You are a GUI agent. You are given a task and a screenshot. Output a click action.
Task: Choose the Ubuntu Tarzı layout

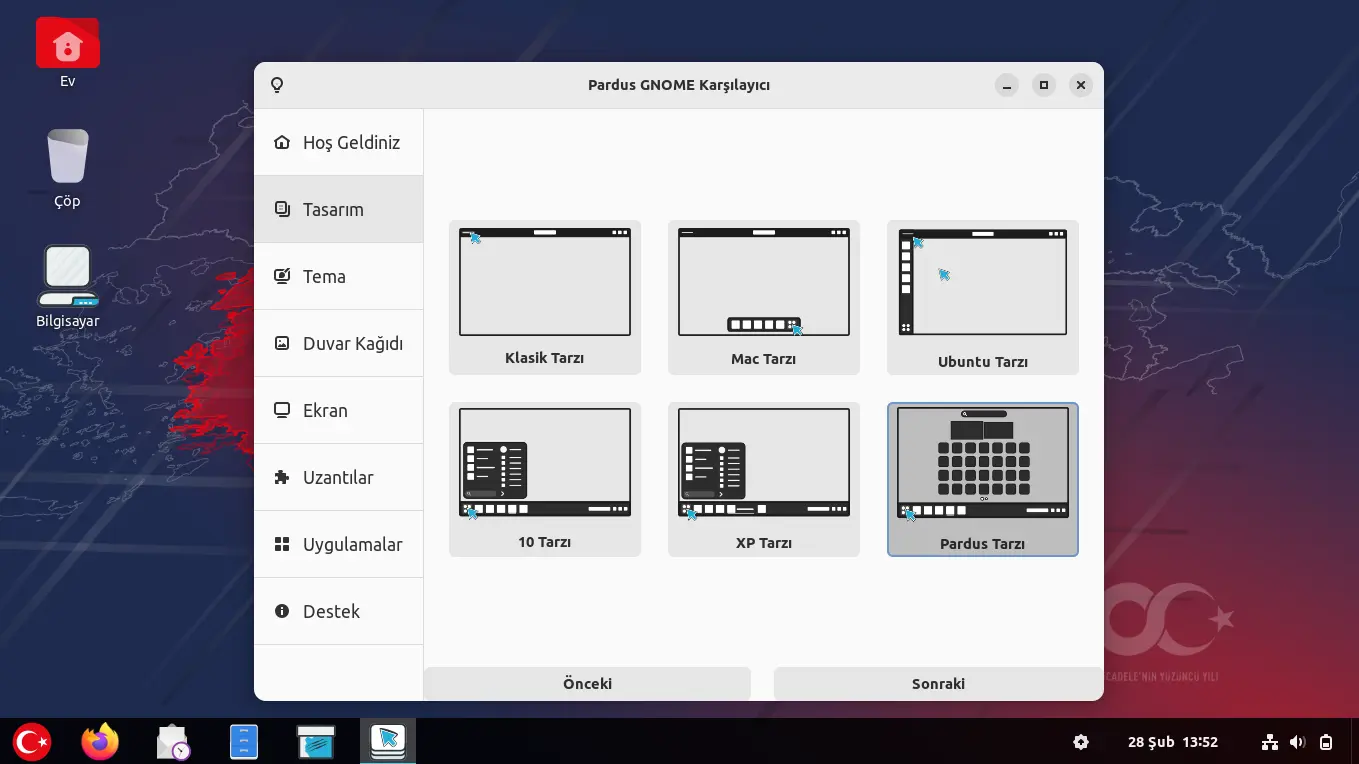(983, 297)
